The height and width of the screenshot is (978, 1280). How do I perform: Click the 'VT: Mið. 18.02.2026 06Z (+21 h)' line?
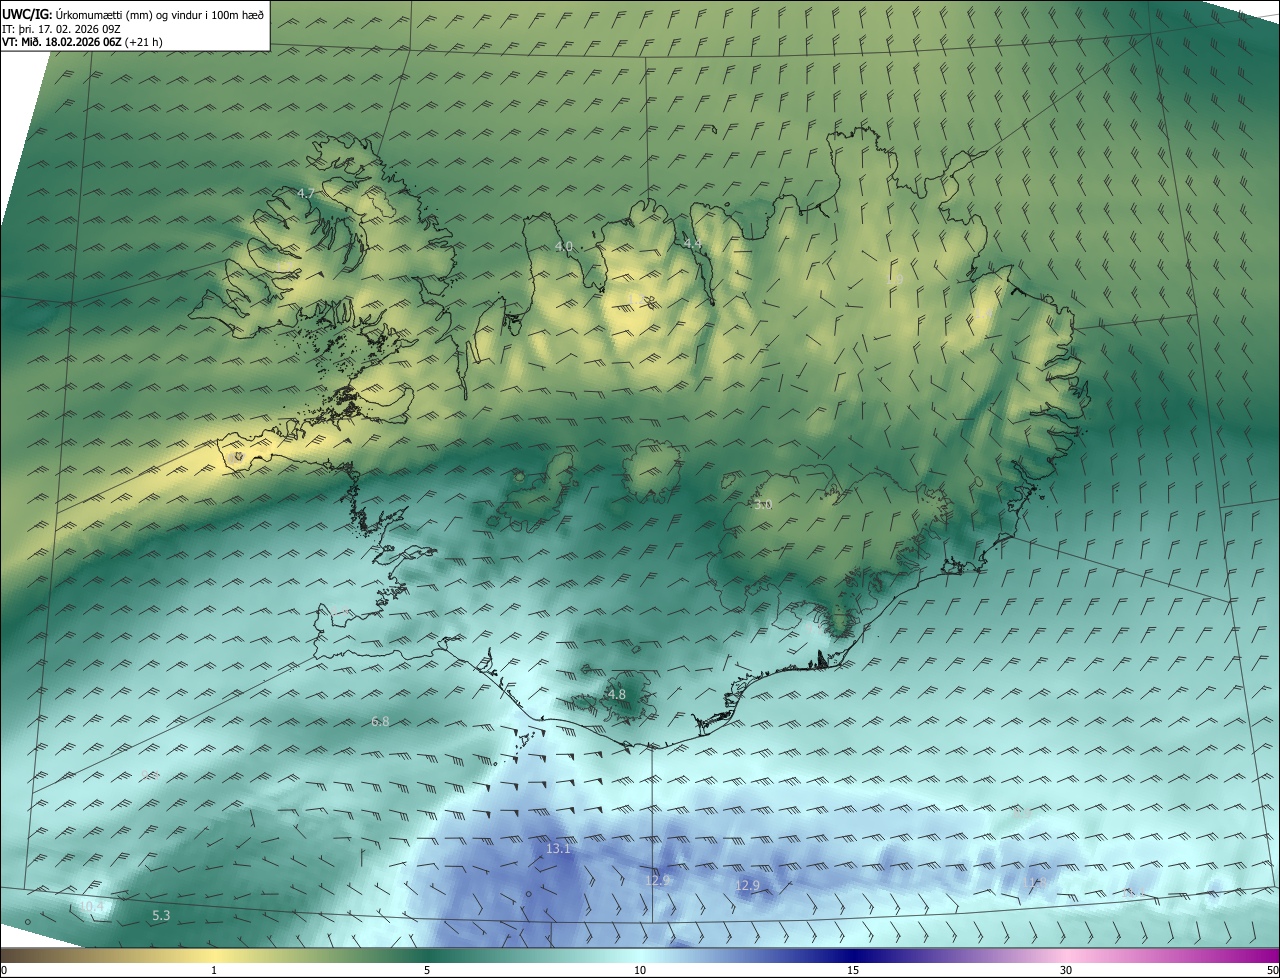click(x=82, y=42)
